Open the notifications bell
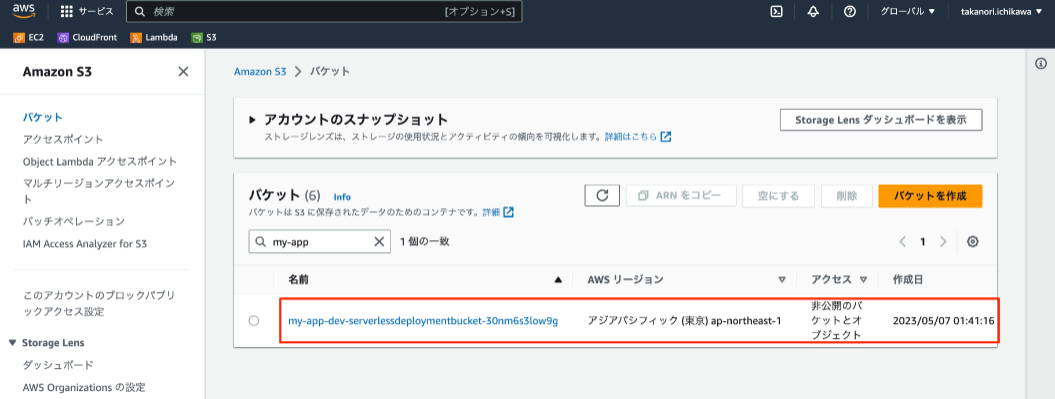The width and height of the screenshot is (1055, 399). click(x=813, y=11)
